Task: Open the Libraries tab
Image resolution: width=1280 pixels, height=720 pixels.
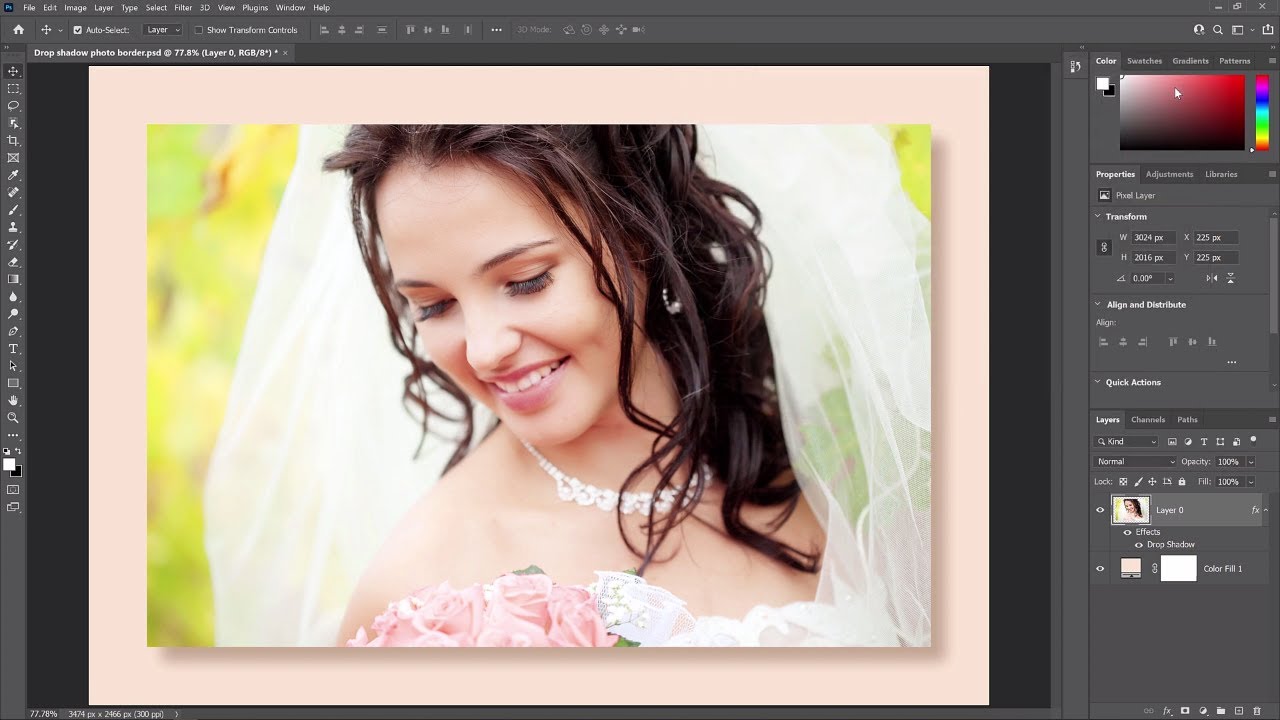Action: point(1221,174)
